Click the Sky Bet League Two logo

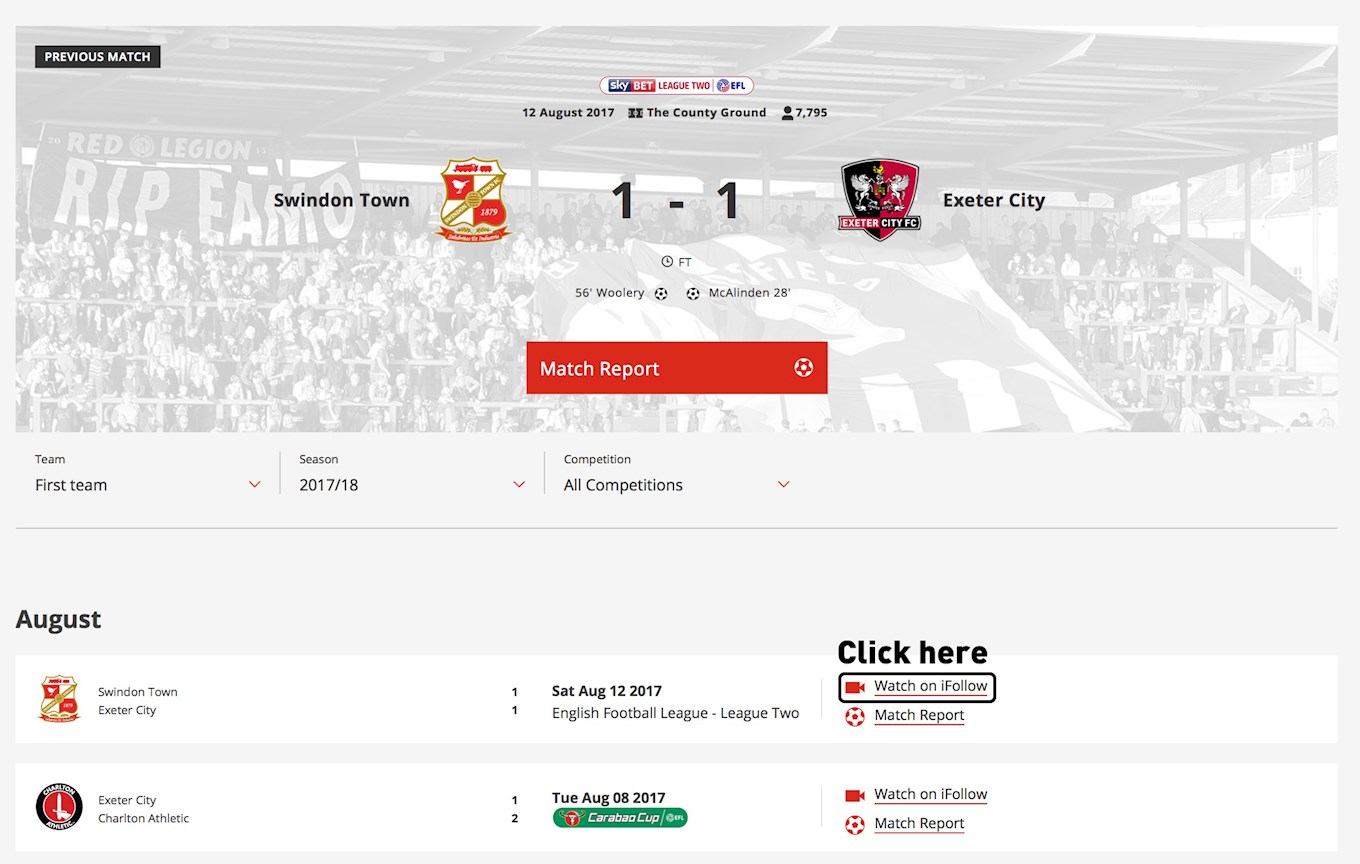(676, 86)
